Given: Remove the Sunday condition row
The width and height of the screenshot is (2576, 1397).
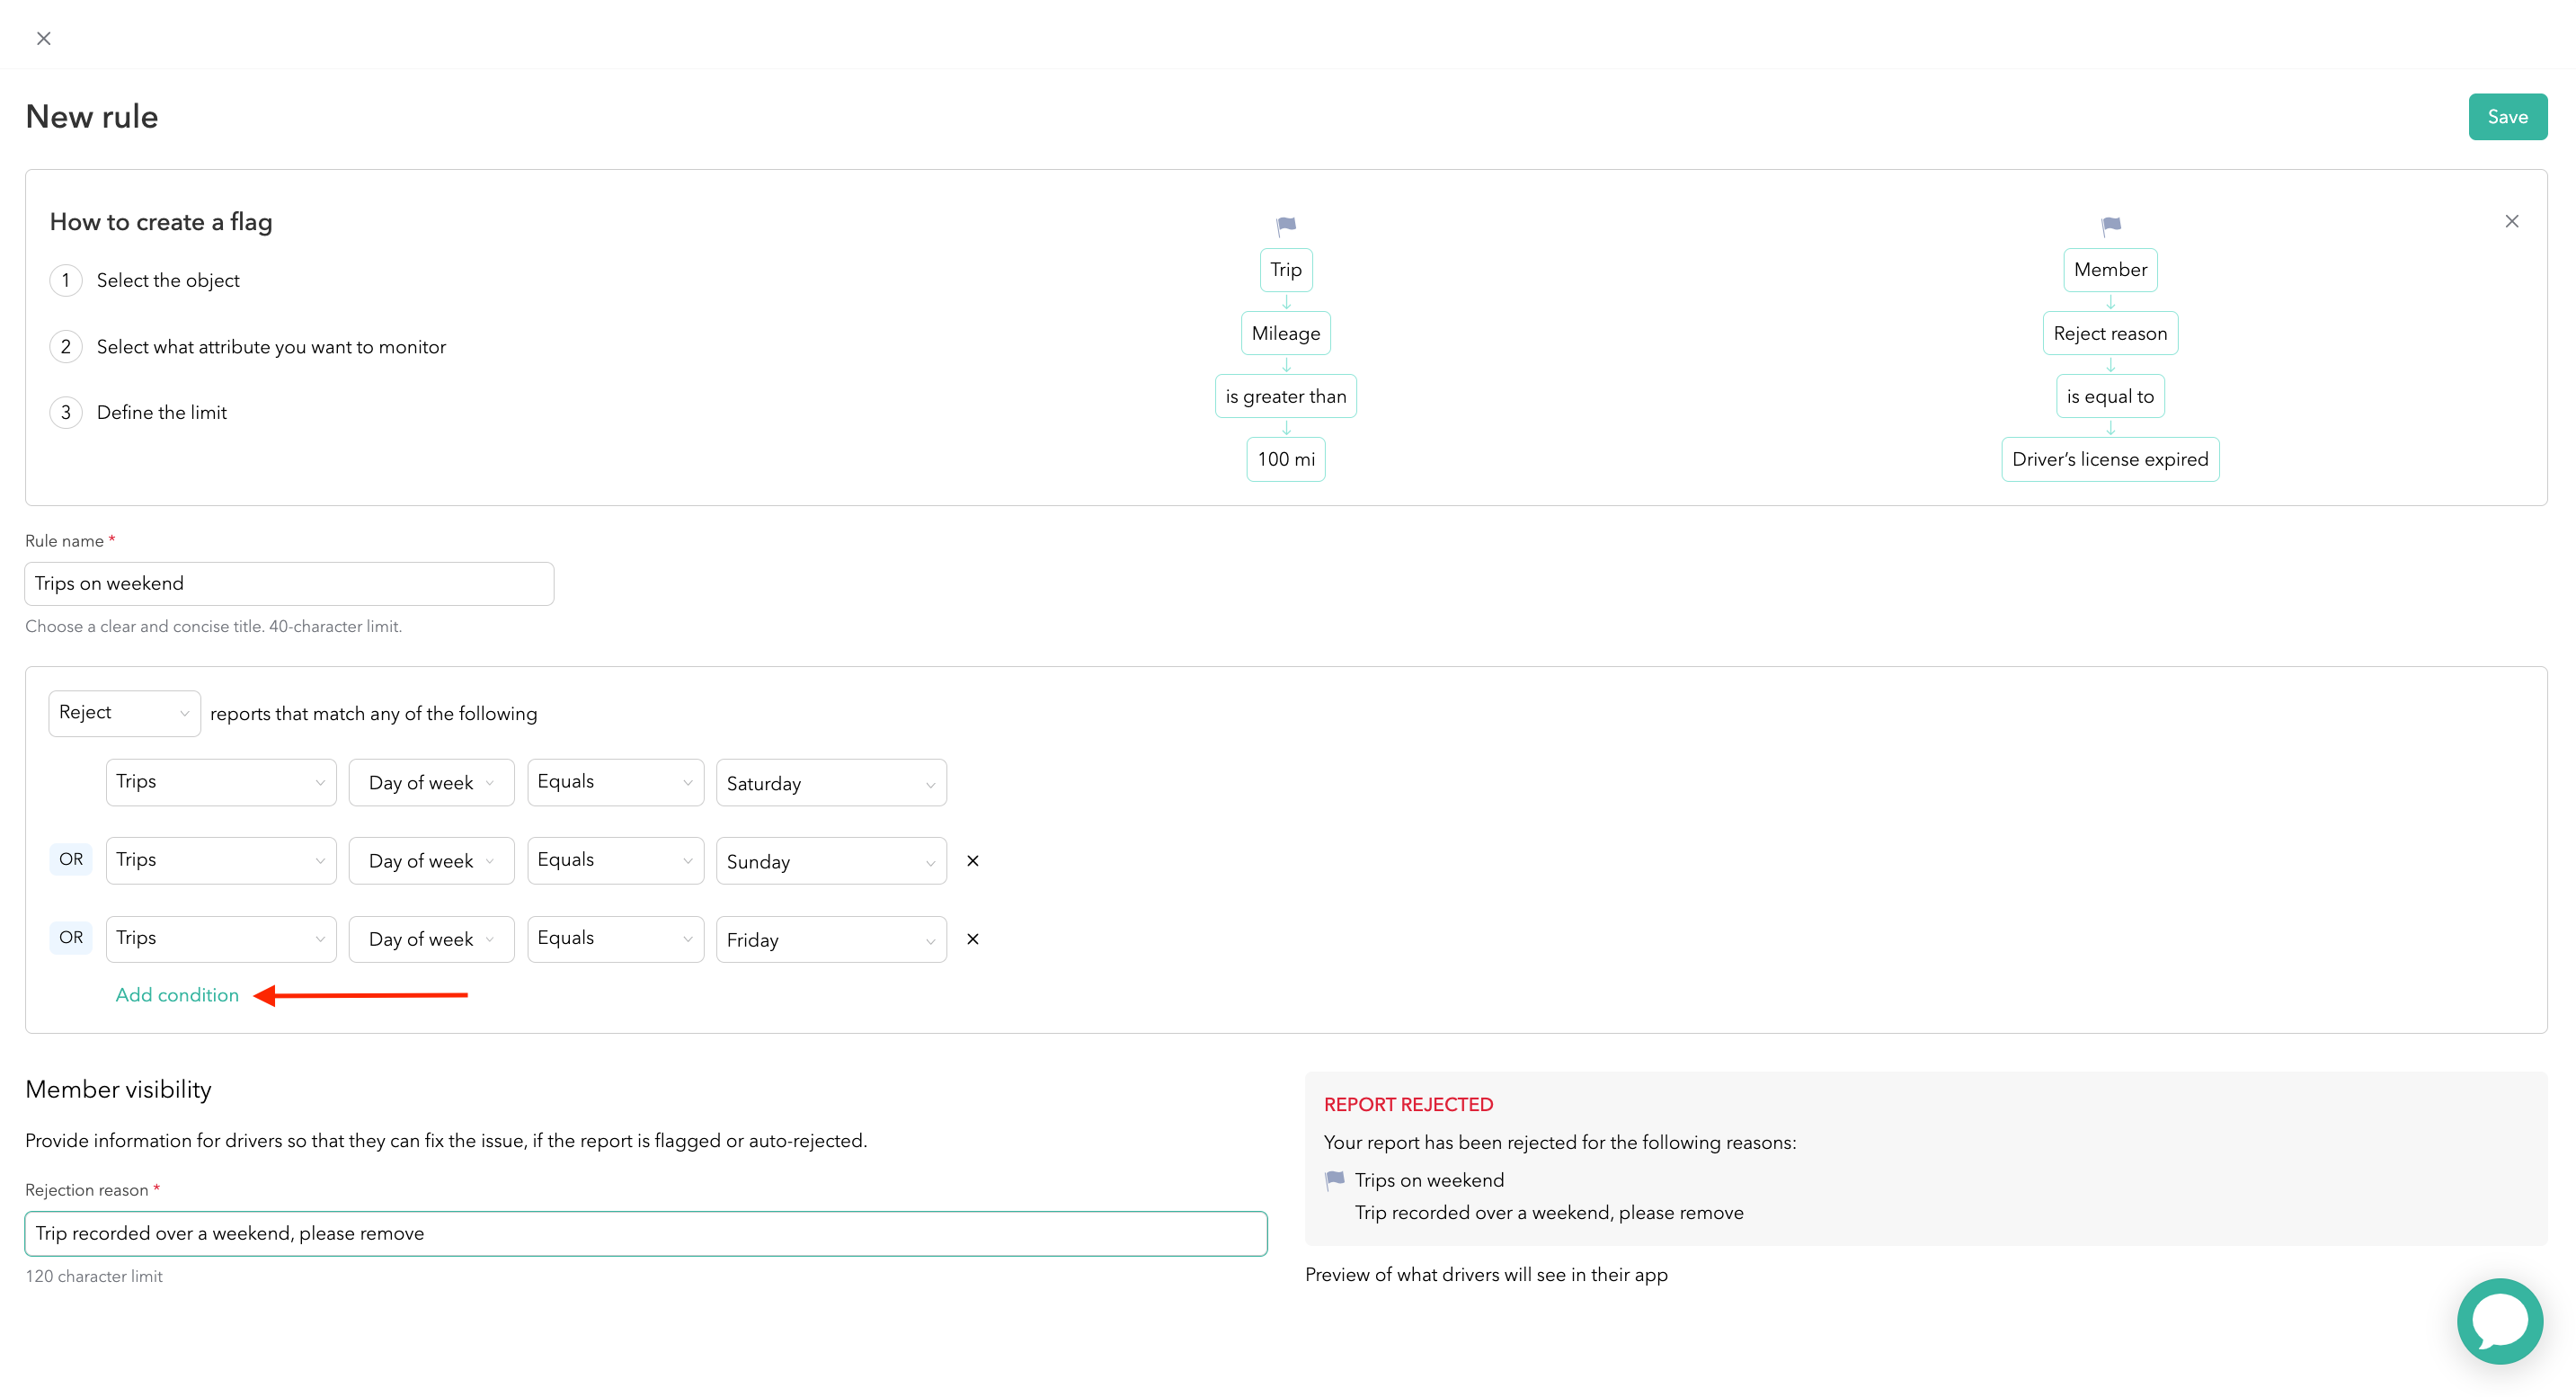Looking at the screenshot, I should click(x=972, y=860).
